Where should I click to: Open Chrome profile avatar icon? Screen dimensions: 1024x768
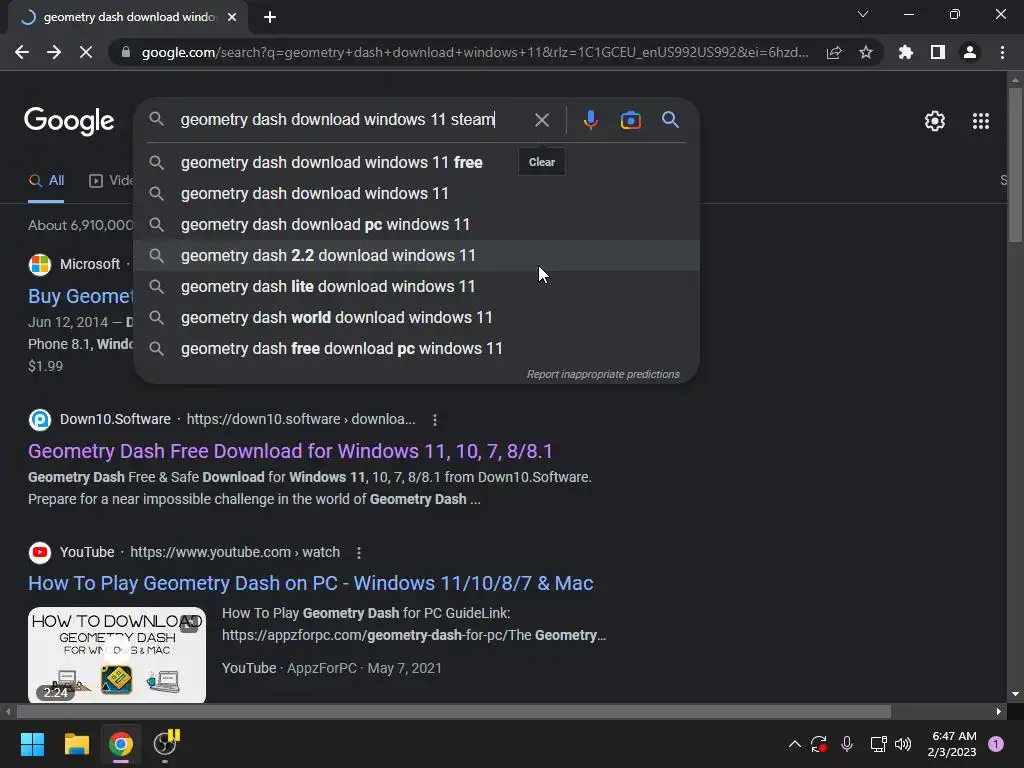point(970,52)
